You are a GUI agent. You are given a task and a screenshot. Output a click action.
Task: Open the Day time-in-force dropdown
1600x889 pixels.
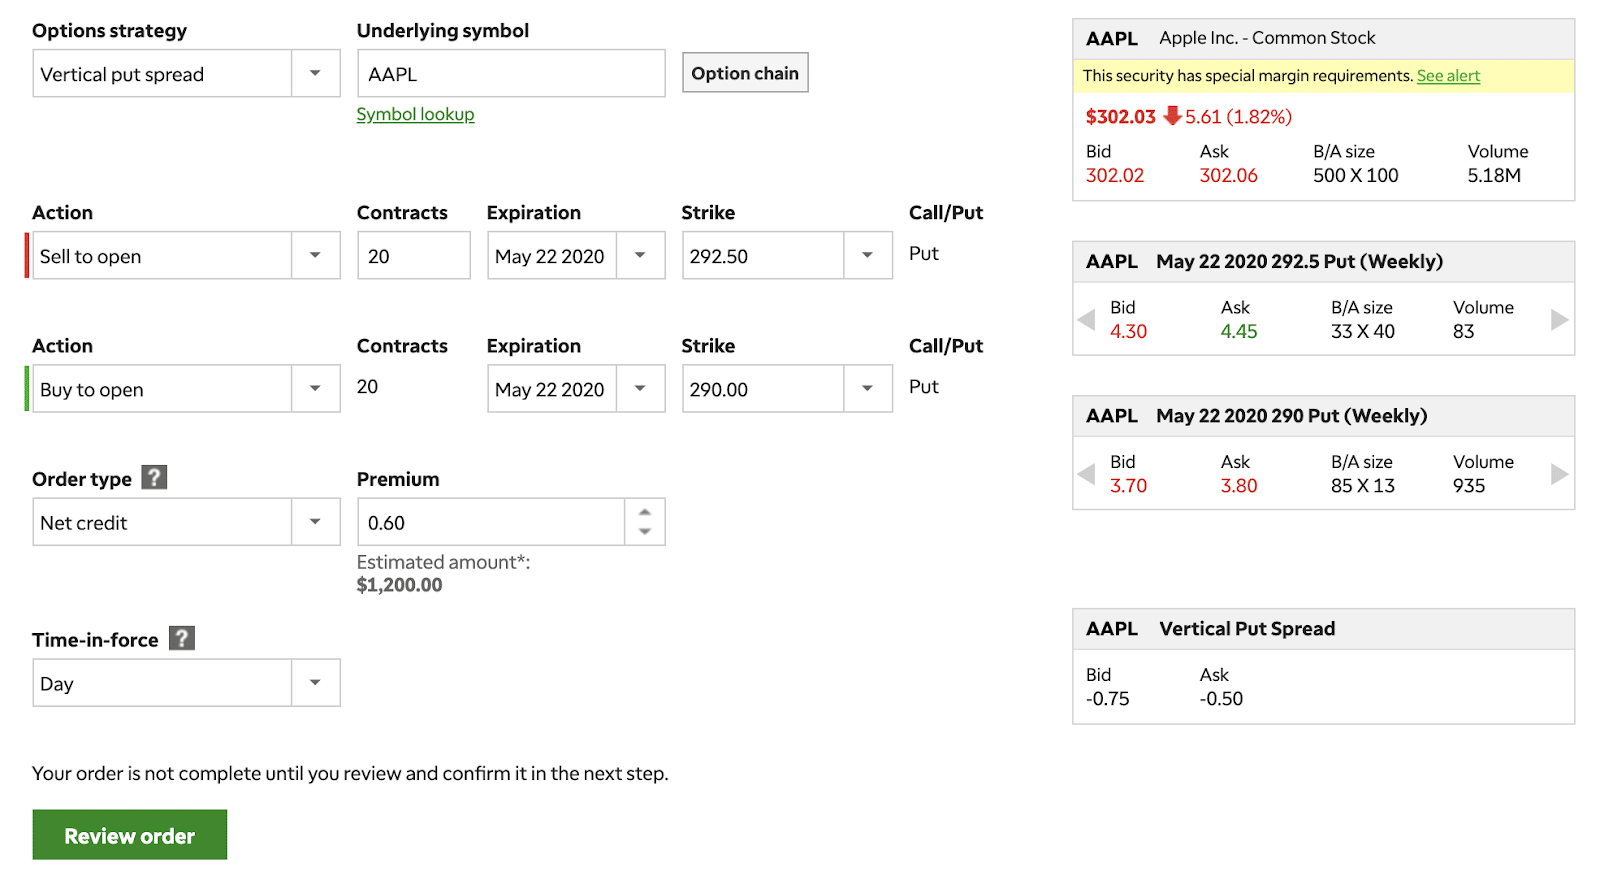pos(316,683)
